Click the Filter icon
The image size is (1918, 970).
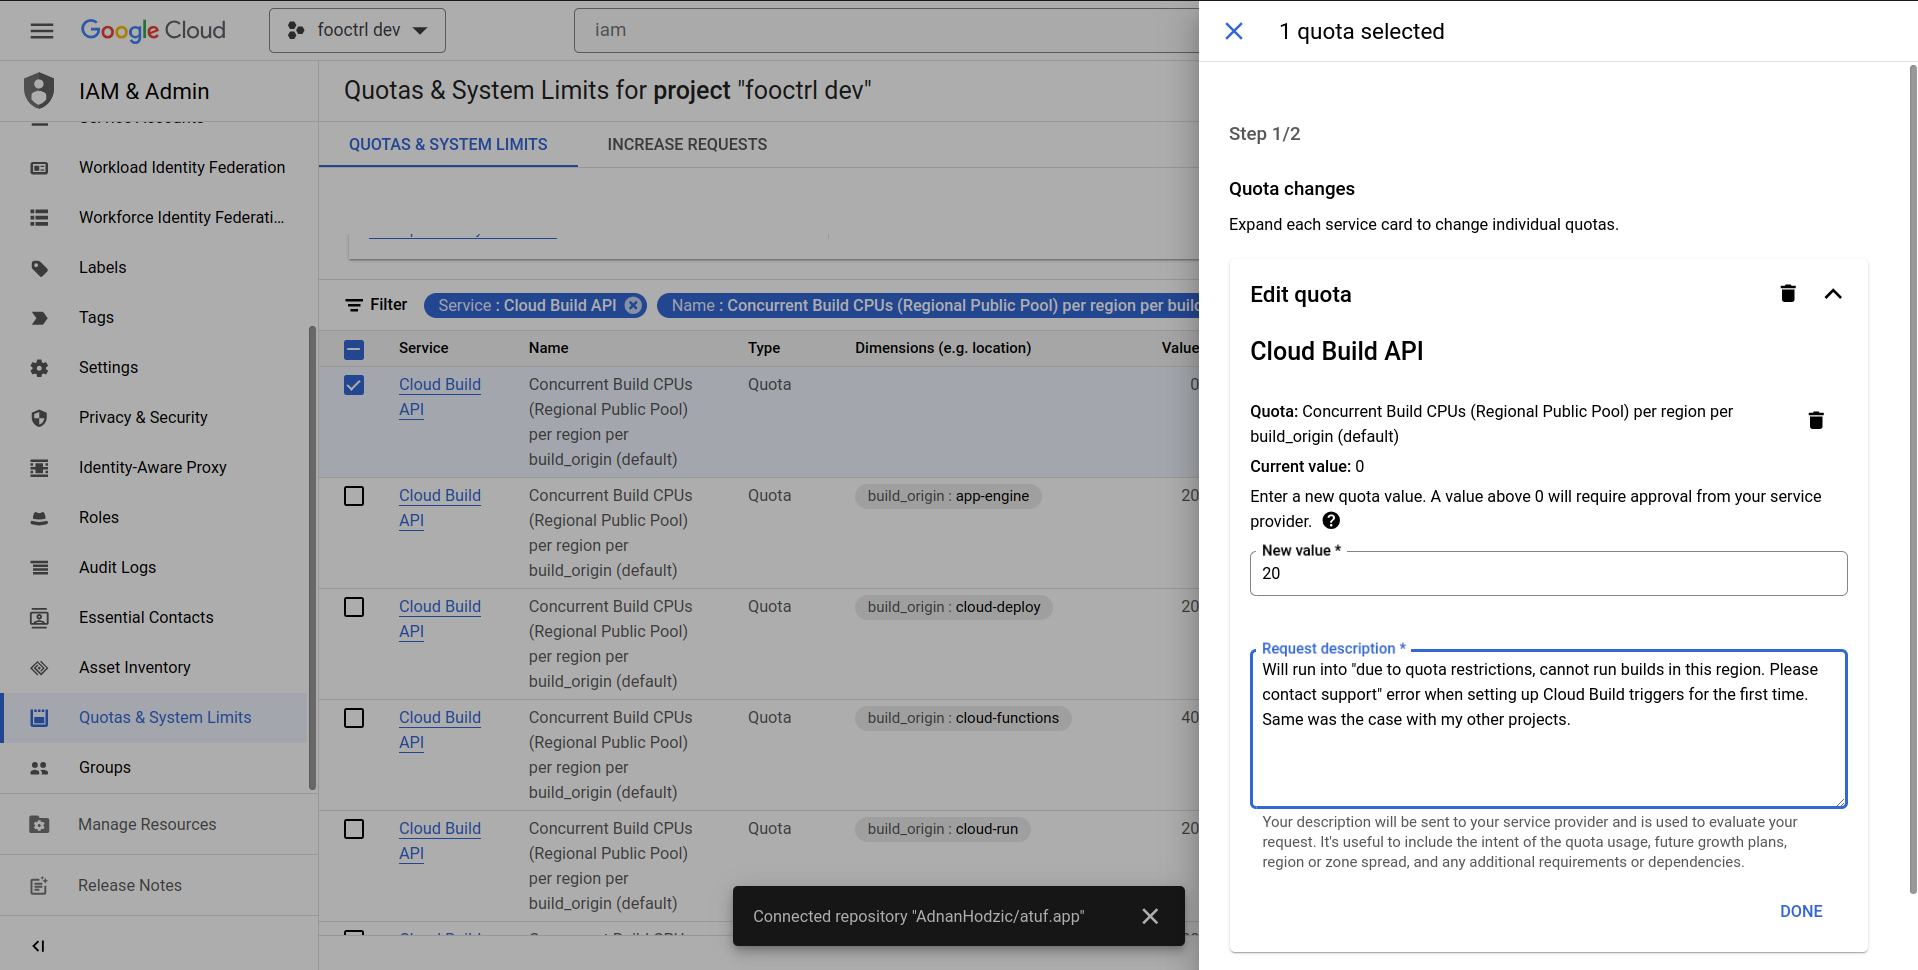coord(354,305)
